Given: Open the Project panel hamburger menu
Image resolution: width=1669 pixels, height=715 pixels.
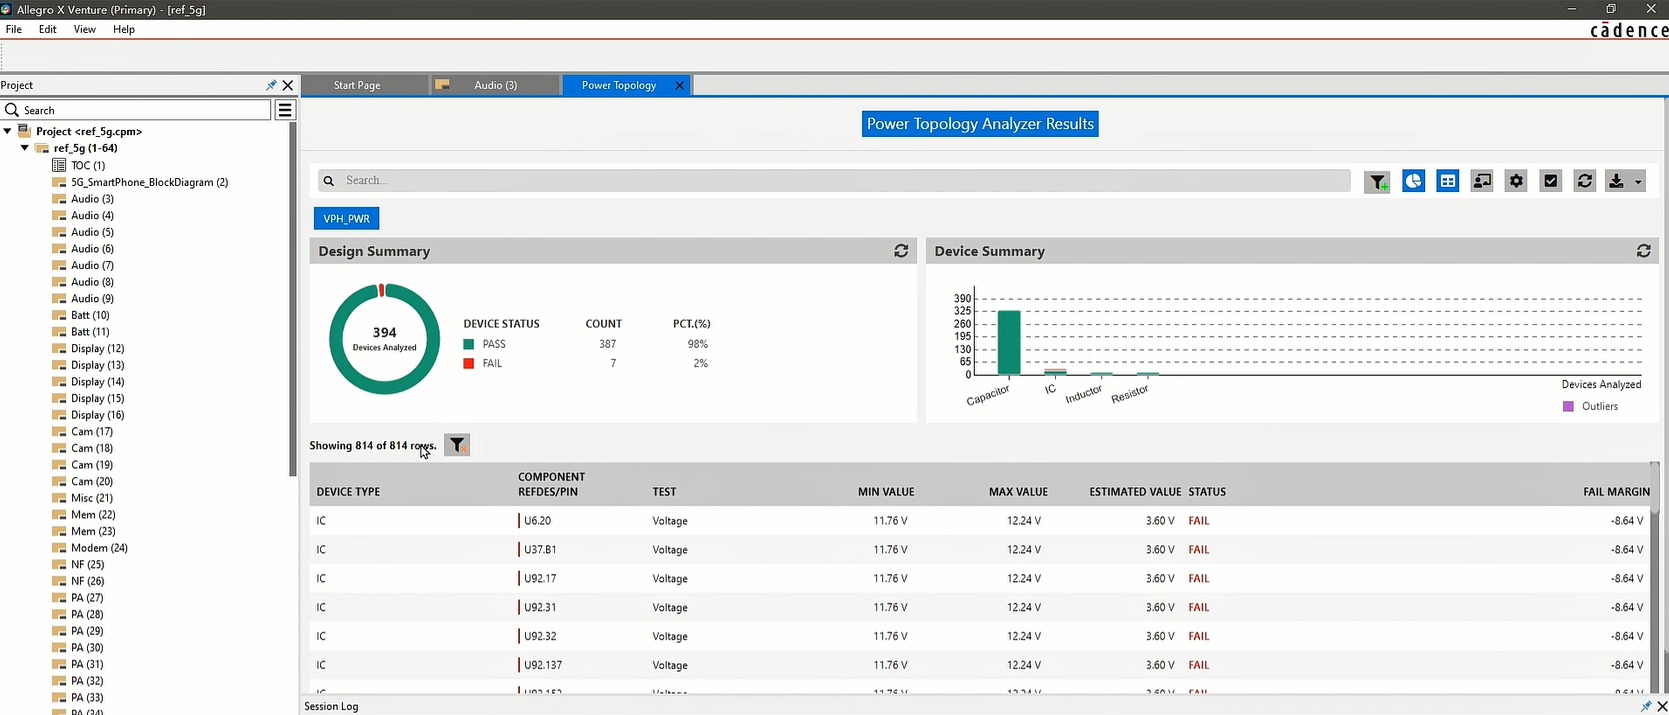Looking at the screenshot, I should click(285, 110).
